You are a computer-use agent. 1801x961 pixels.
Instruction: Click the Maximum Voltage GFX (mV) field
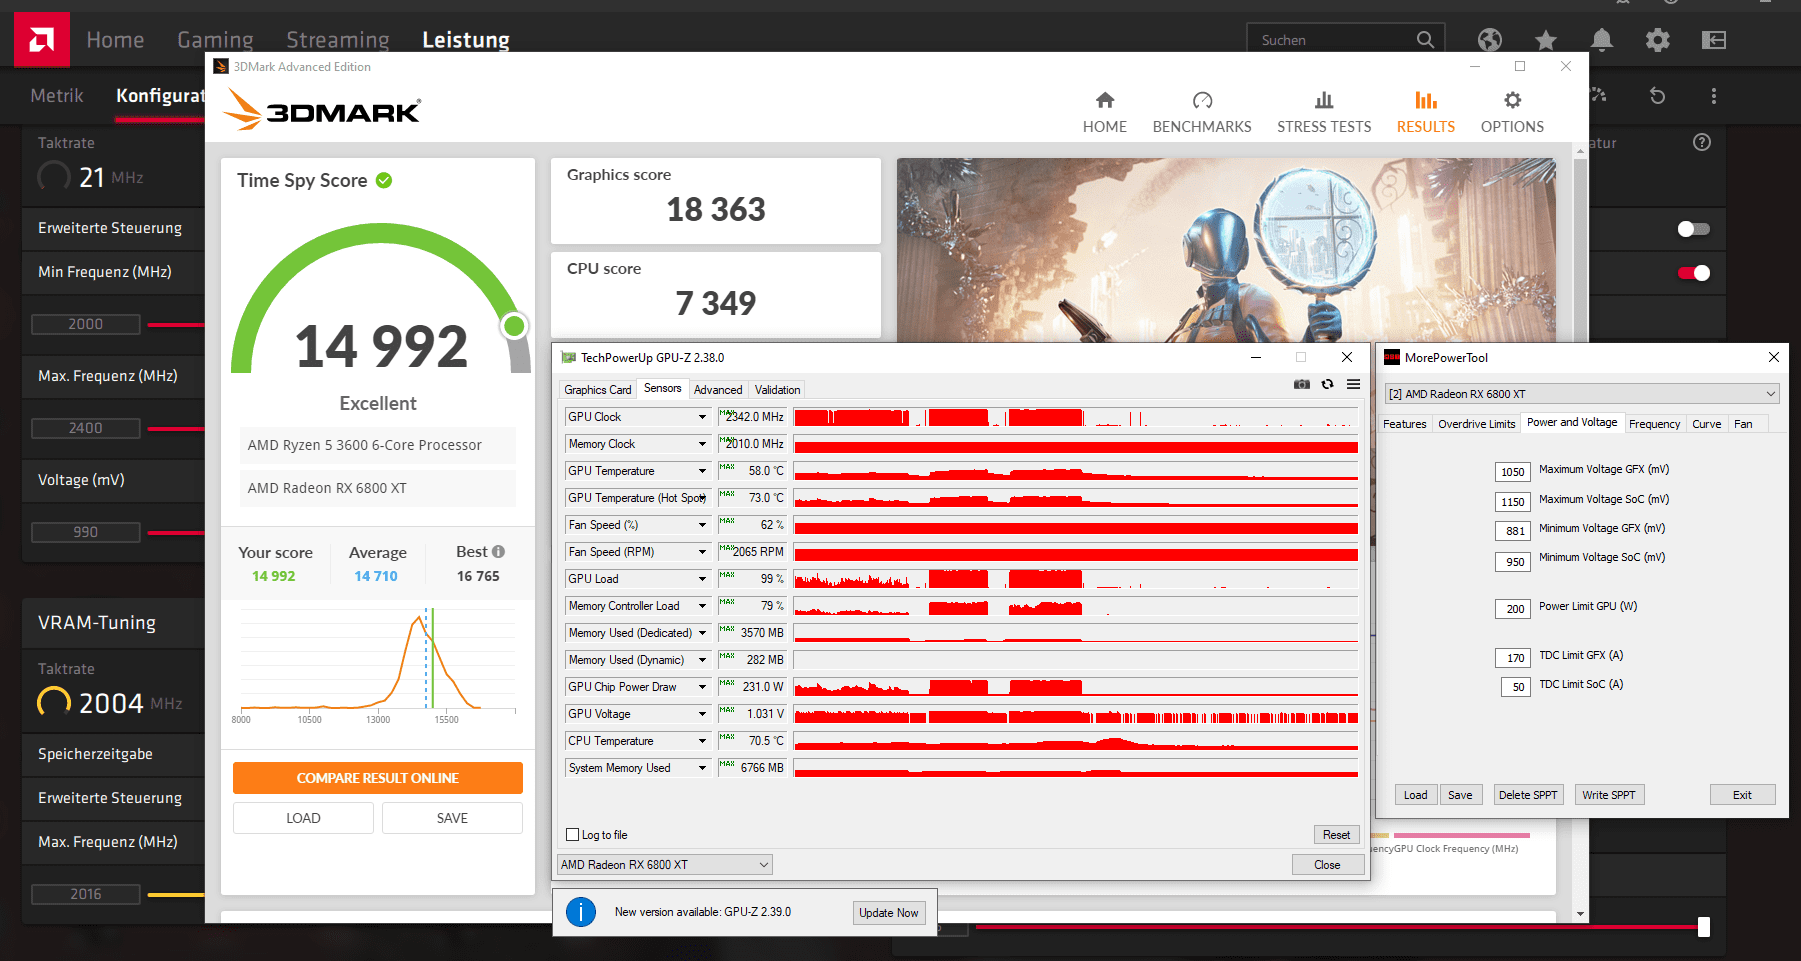pos(1513,472)
